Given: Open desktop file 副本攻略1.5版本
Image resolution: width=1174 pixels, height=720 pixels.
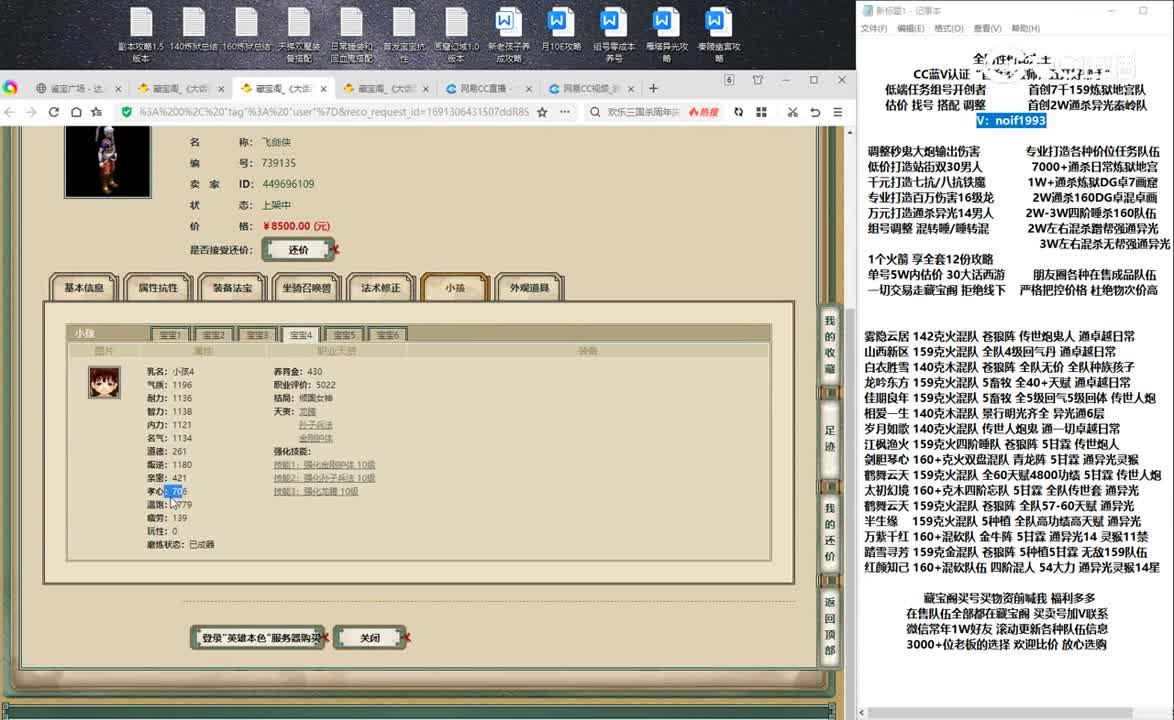Looking at the screenshot, I should (141, 34).
